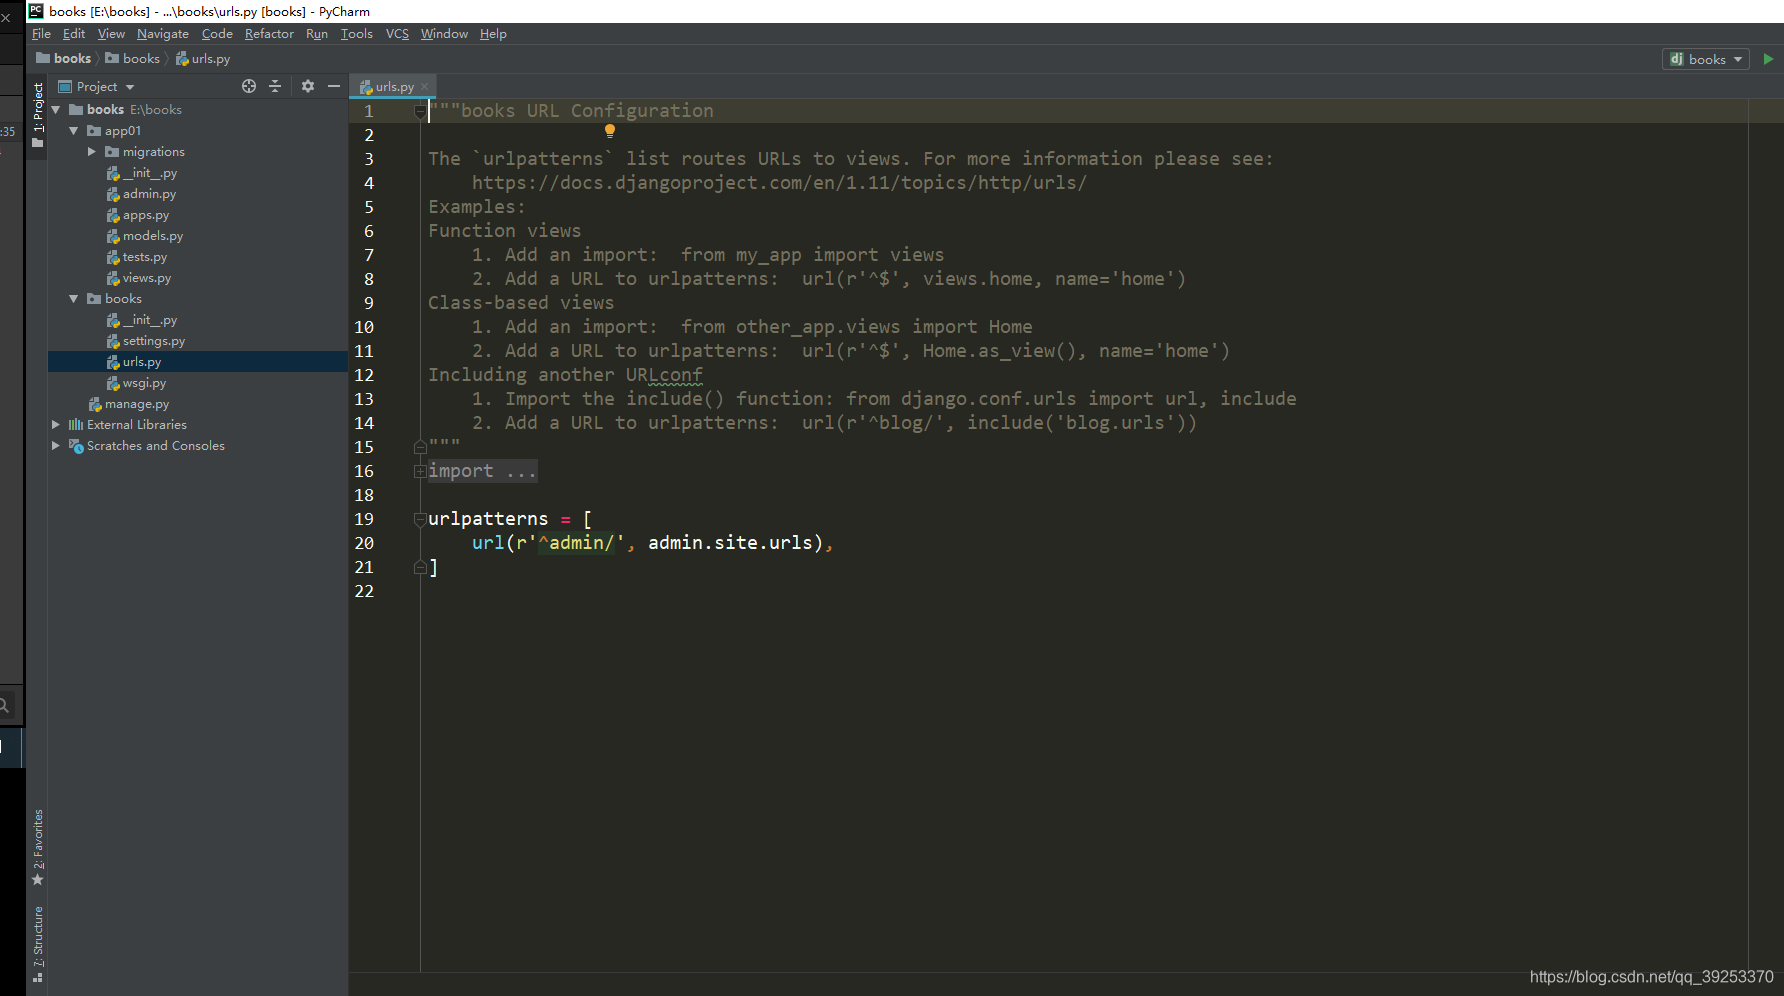Click the Run button (green play)
The image size is (1784, 996).
click(1768, 59)
